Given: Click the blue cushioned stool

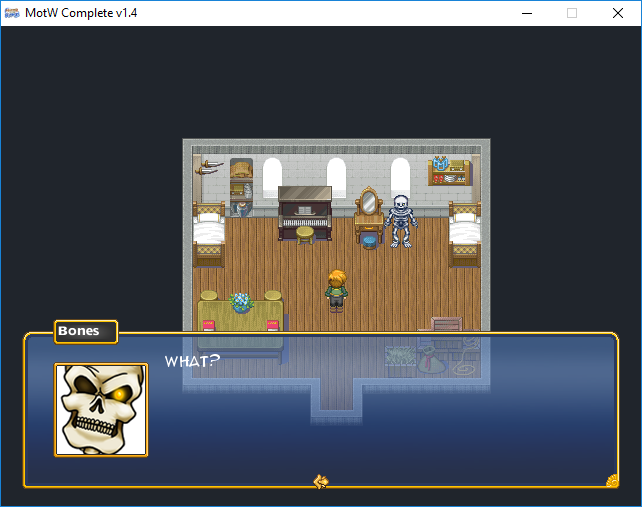Looking at the screenshot, I should pyautogui.click(x=370, y=242).
